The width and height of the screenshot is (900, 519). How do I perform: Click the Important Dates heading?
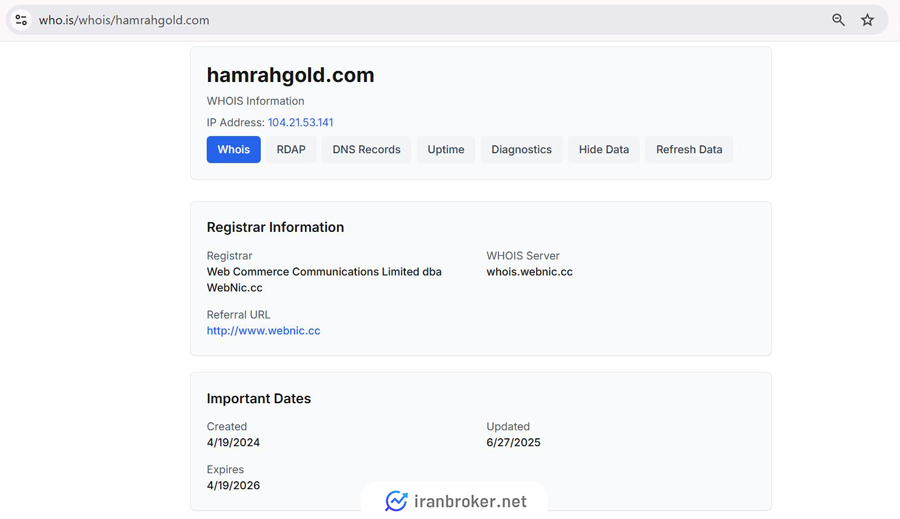click(259, 398)
